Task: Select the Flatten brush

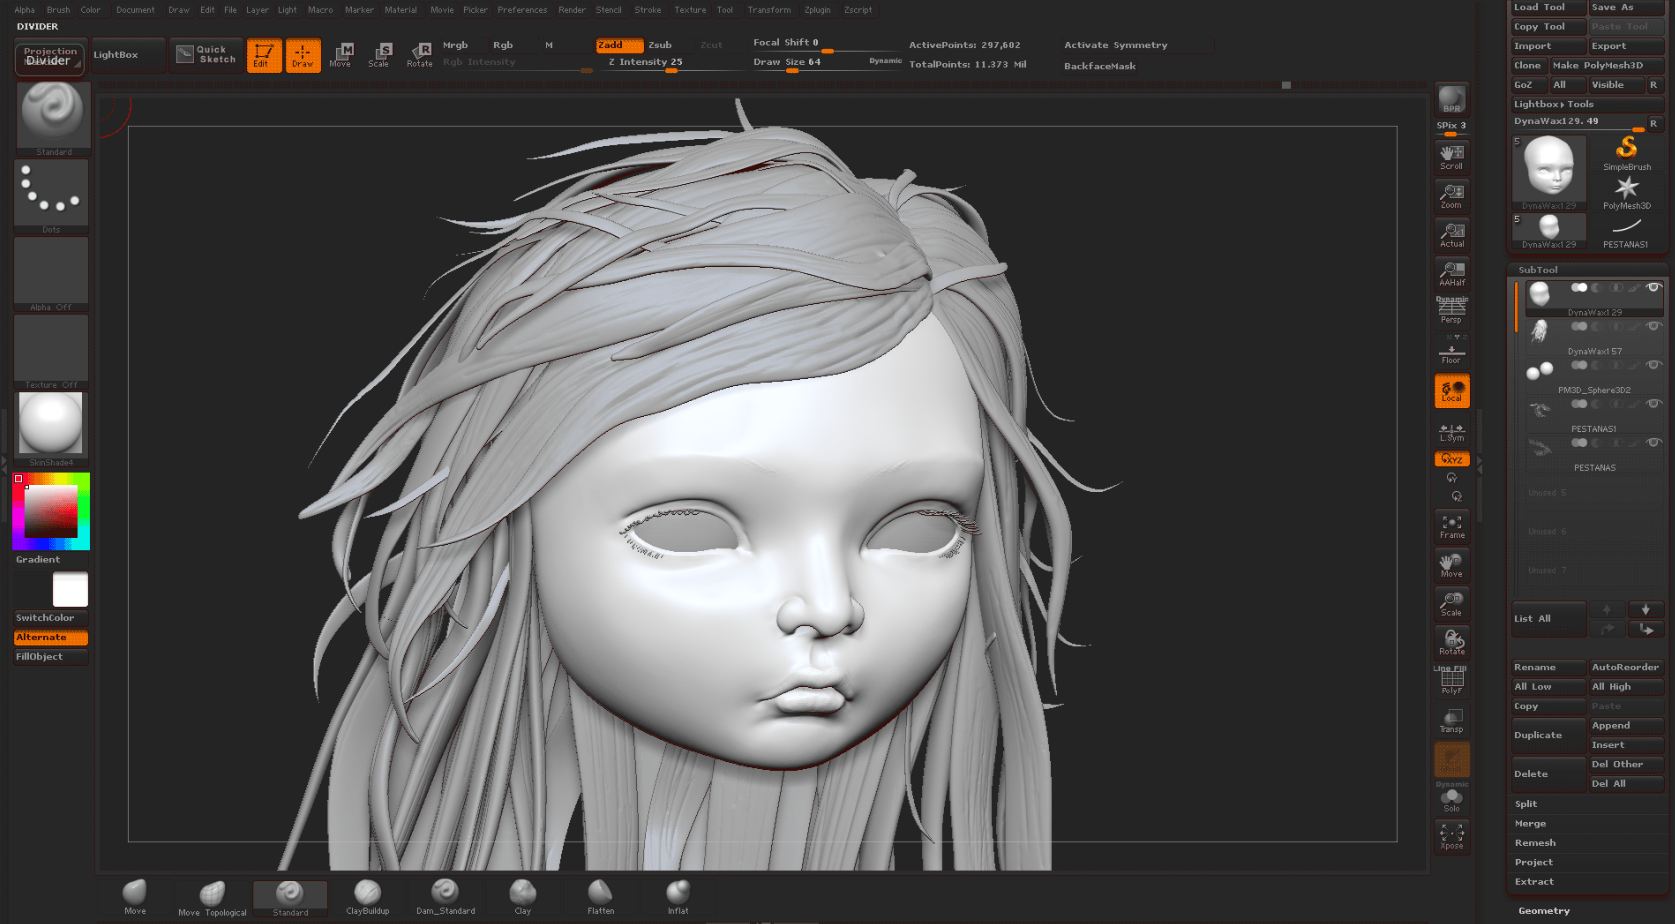Action: (600, 897)
